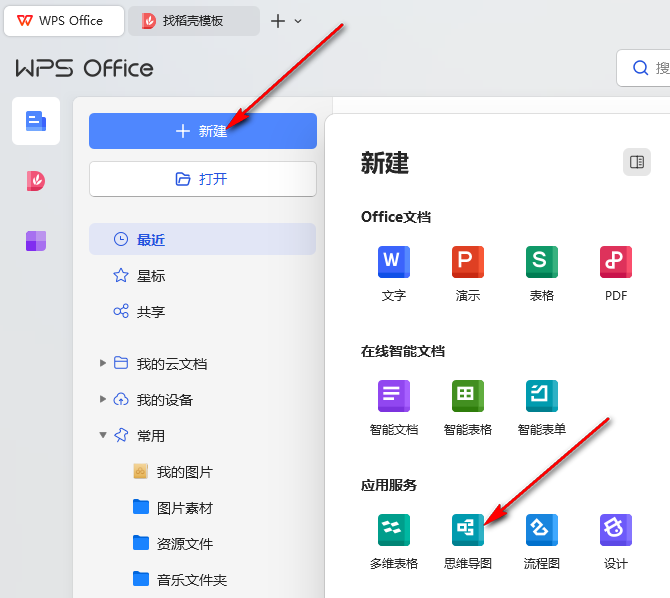The image size is (670, 598).
Task: Create a new 文字 Word document
Action: (x=394, y=273)
